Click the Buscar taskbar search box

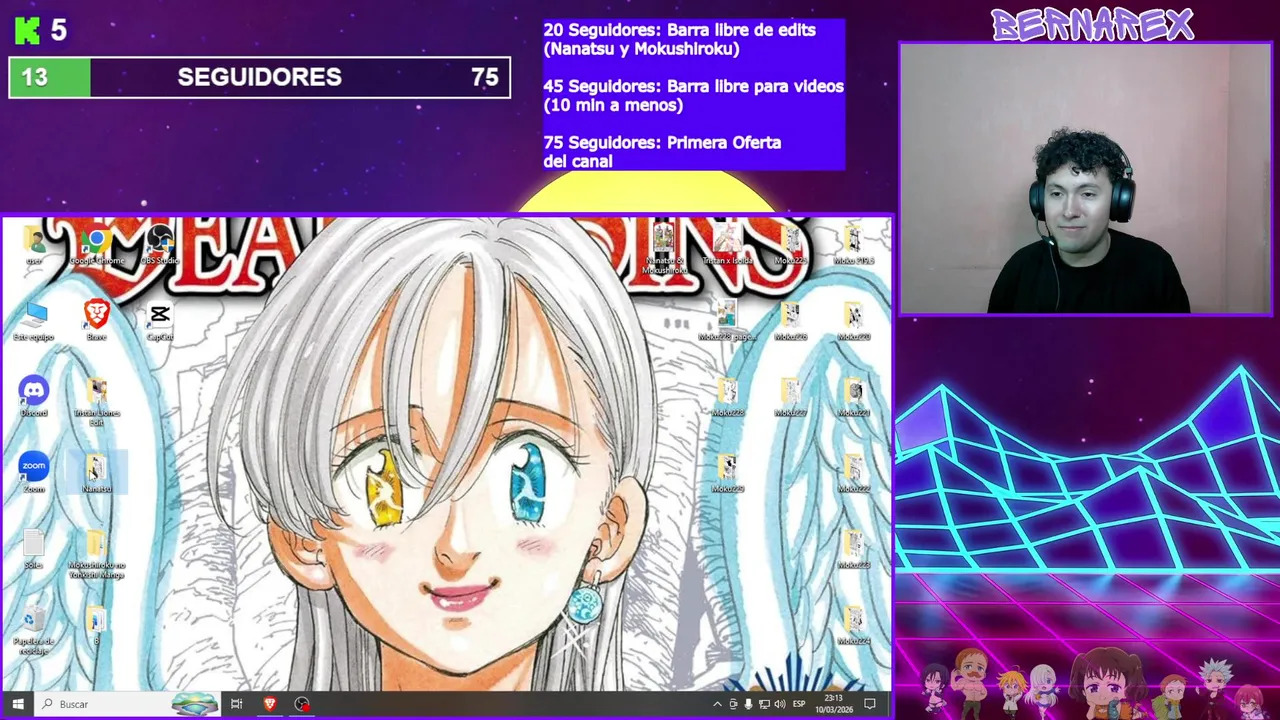click(x=127, y=704)
